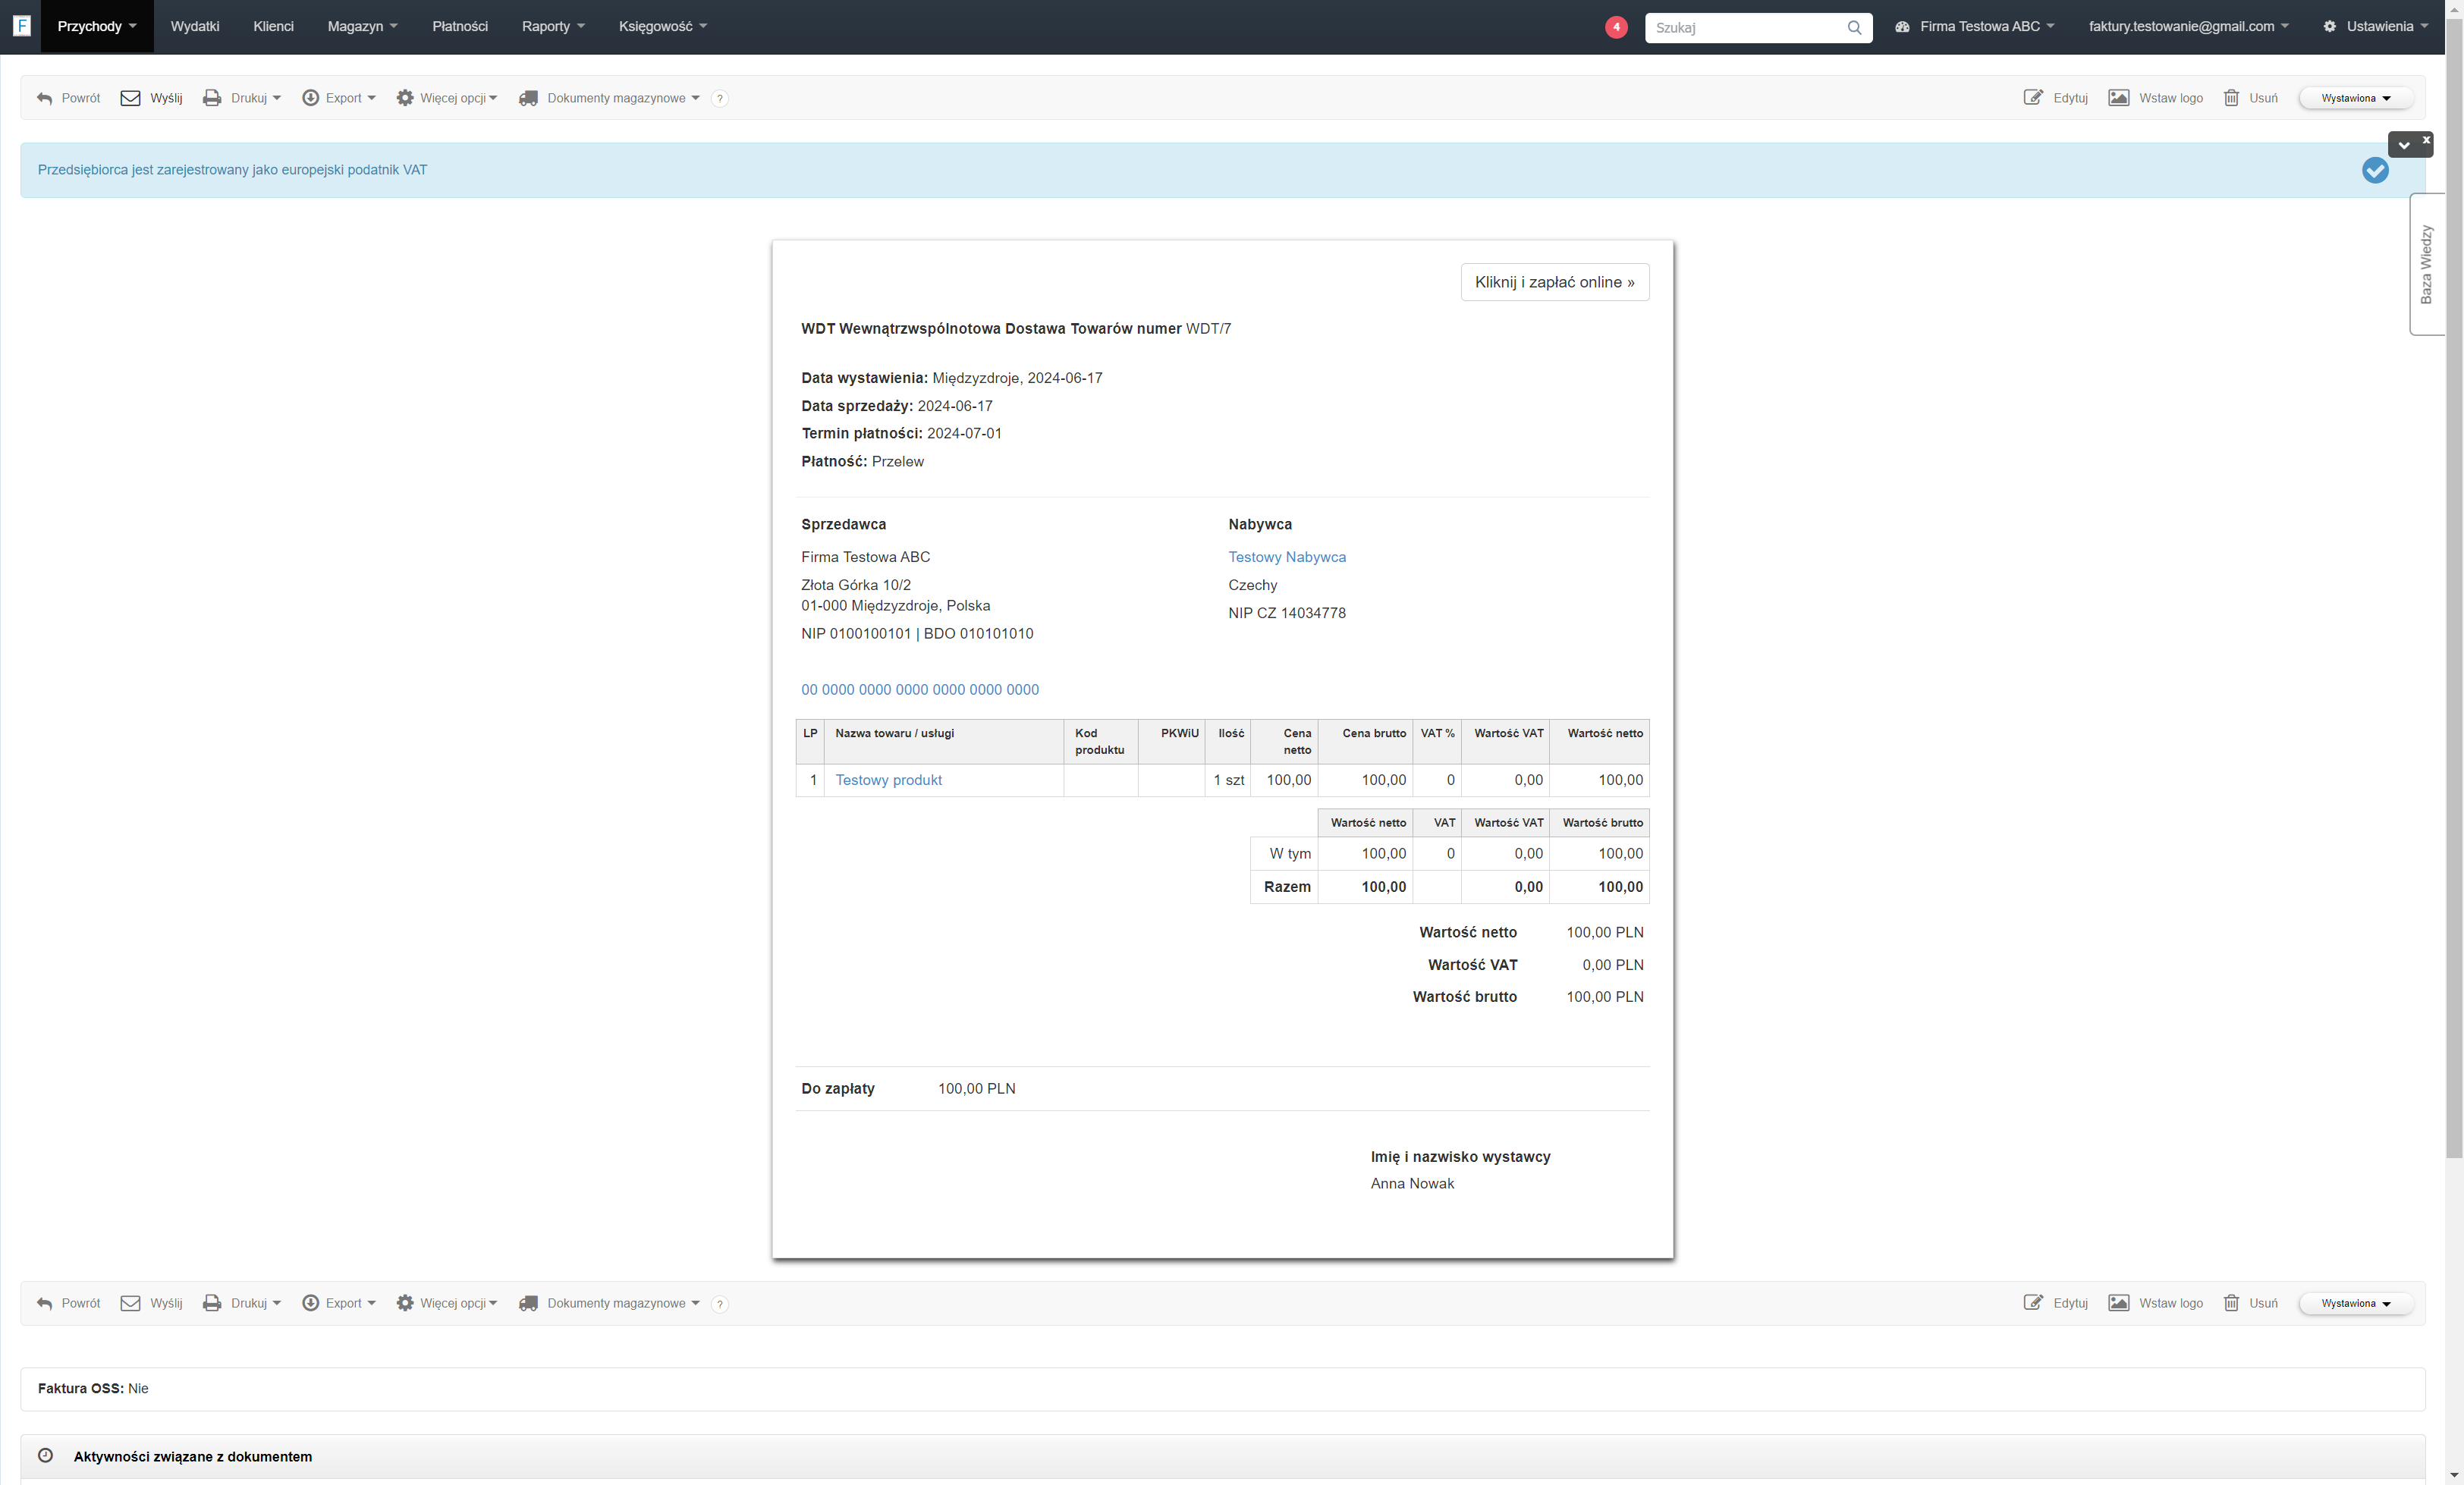Viewport: 2464px width, 1485px height.
Task: Open the Przychody menu
Action: point(97,27)
